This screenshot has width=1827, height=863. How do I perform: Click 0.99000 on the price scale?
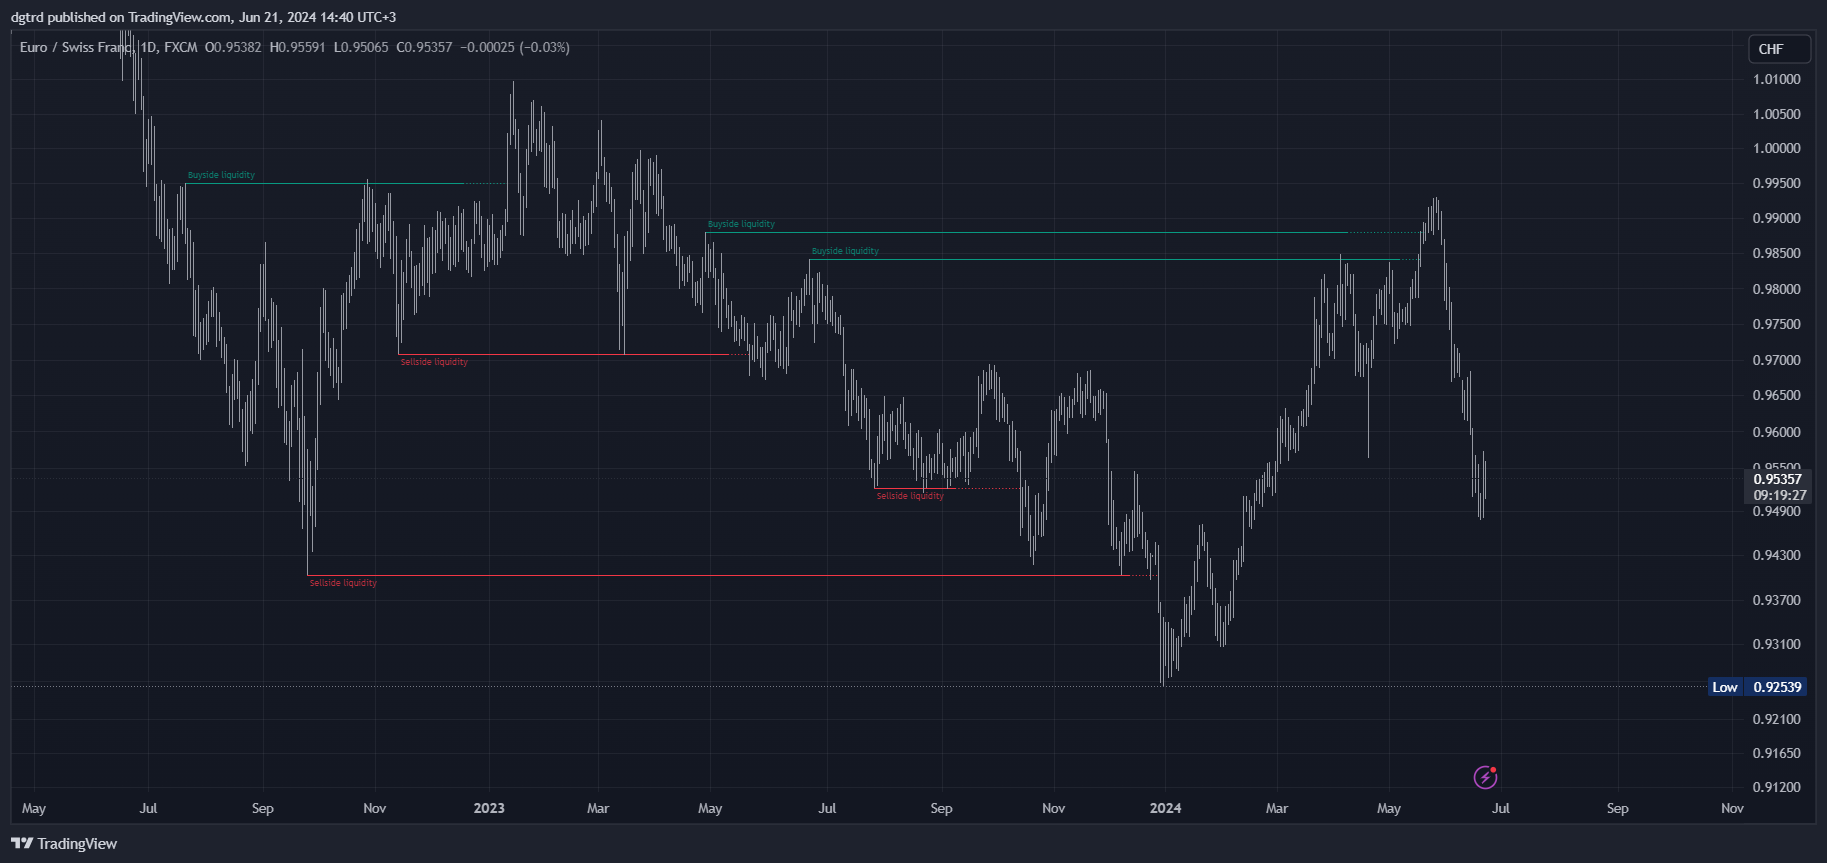point(1777,218)
